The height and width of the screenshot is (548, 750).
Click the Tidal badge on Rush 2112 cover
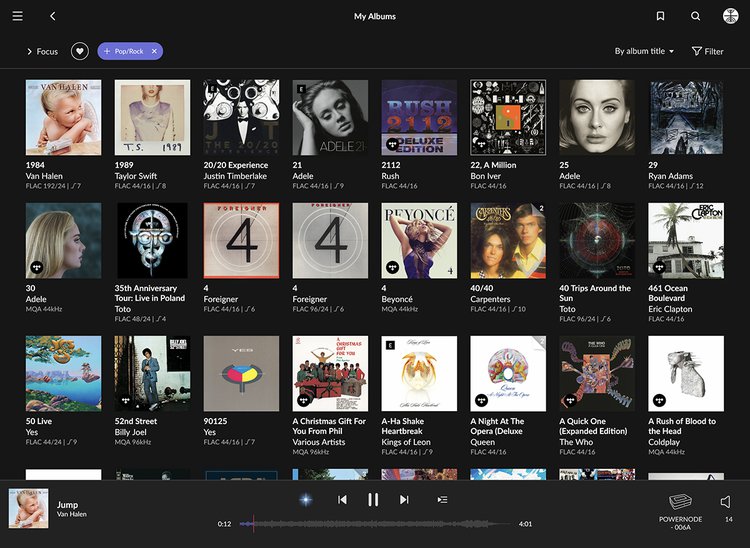[393, 143]
